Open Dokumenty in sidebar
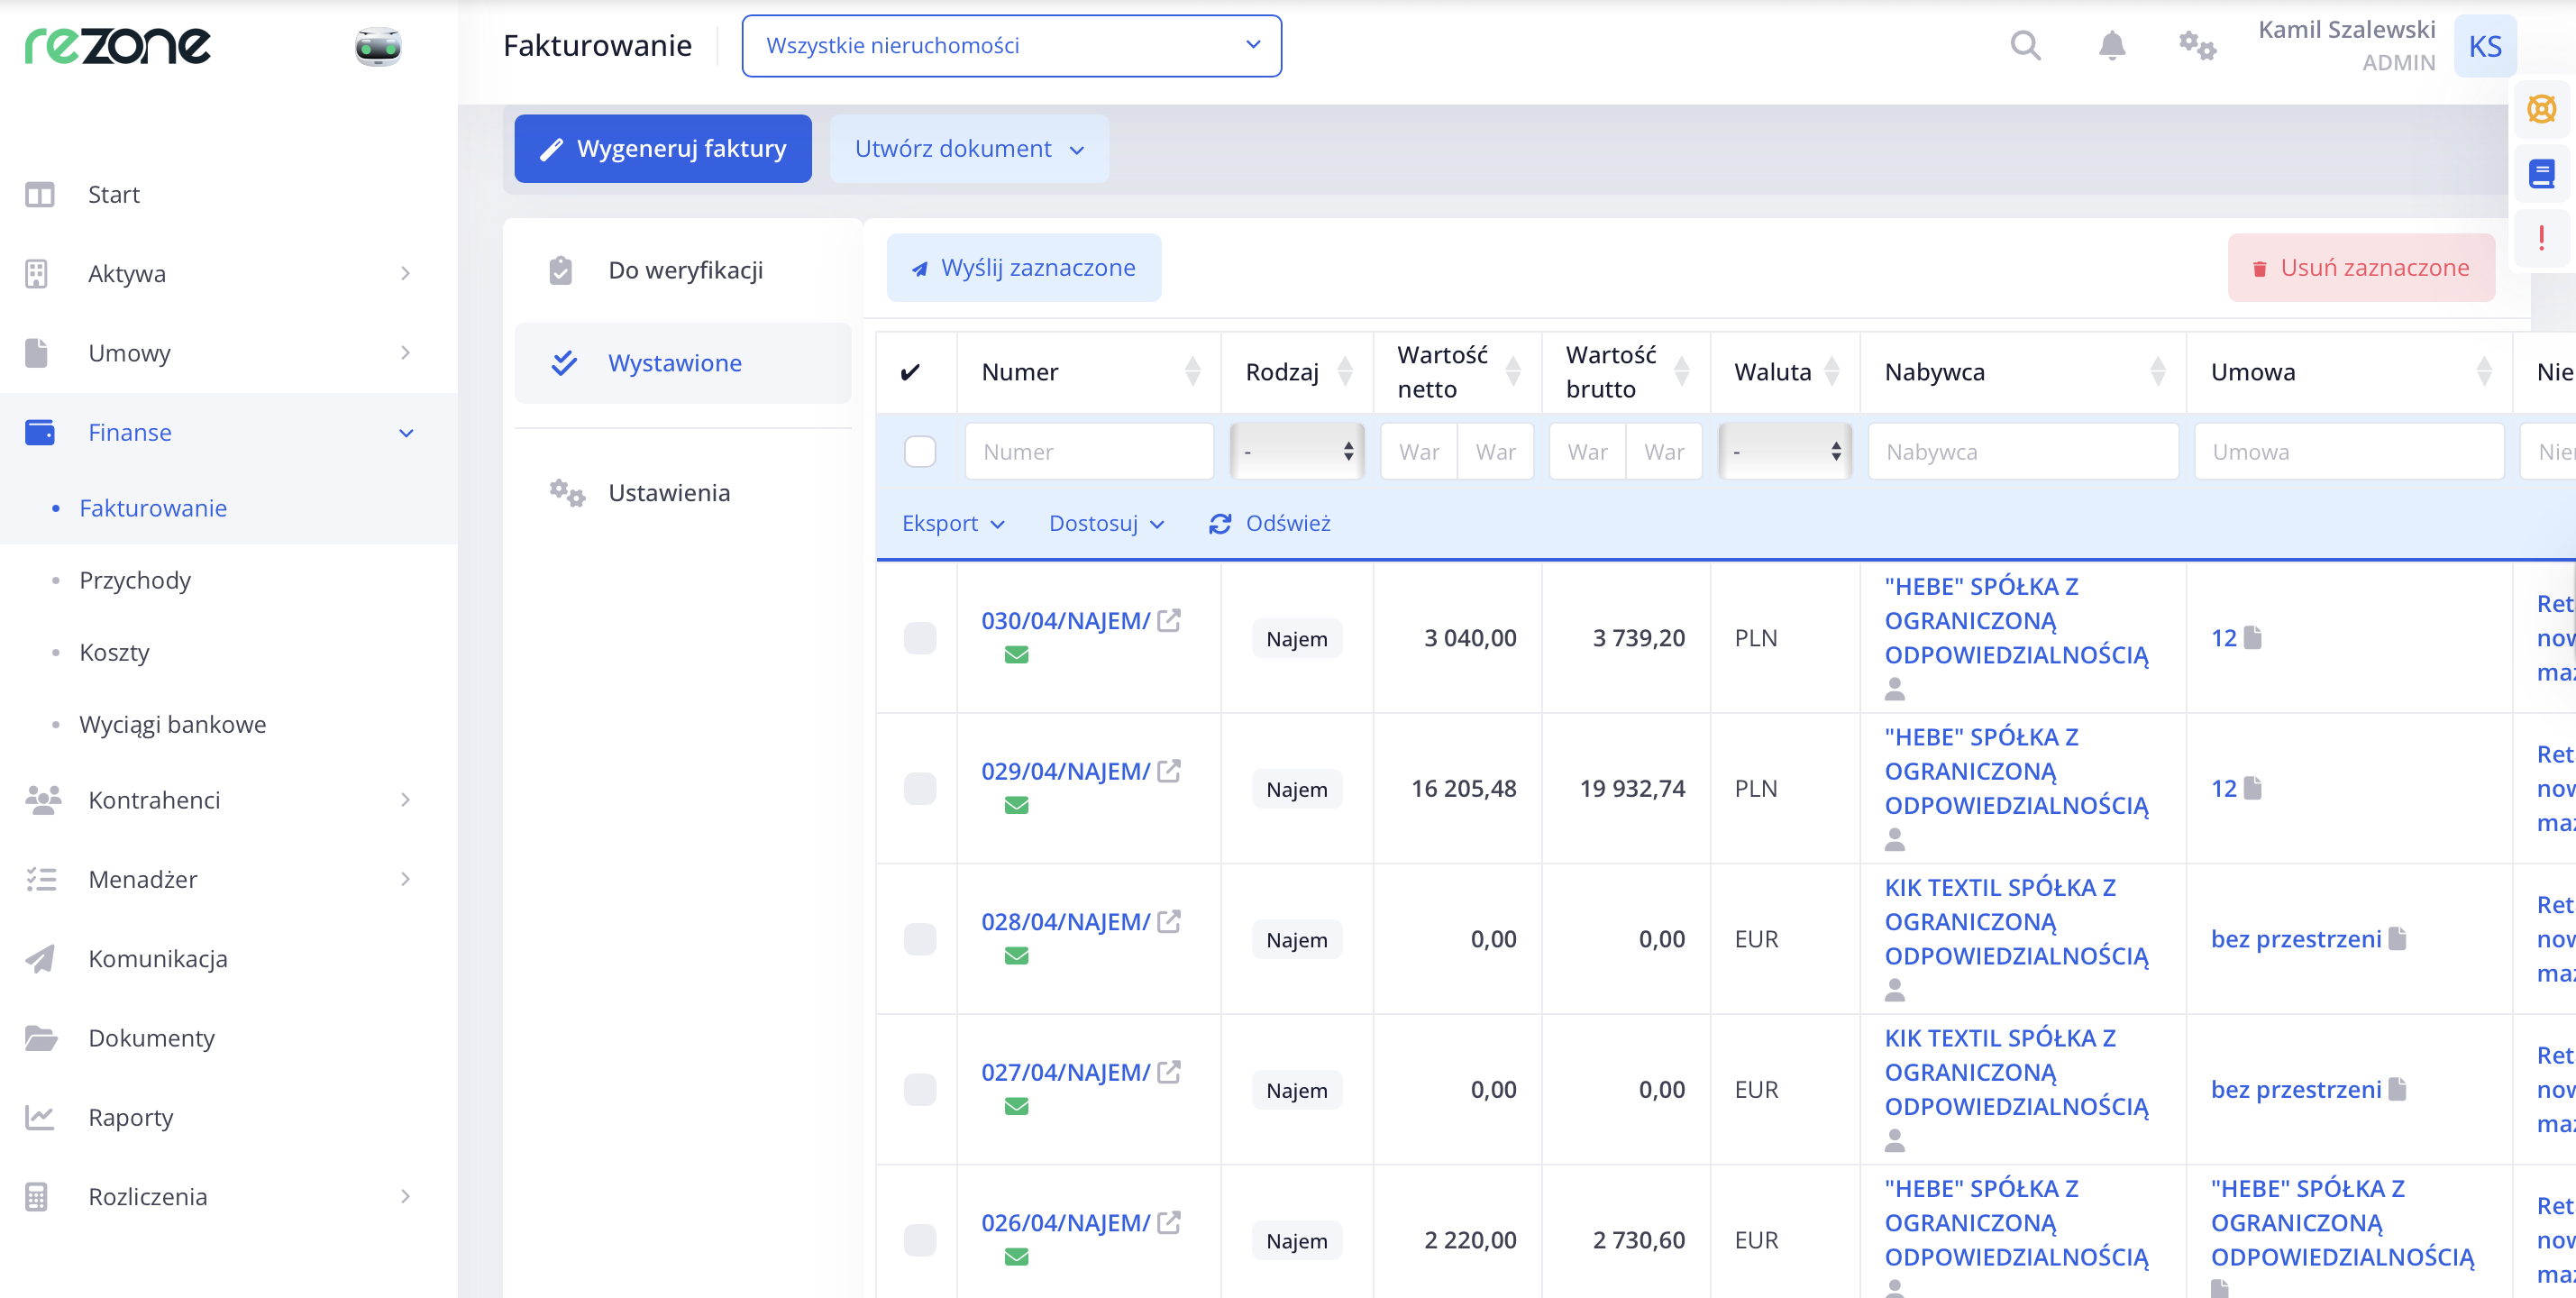Image resolution: width=2576 pixels, height=1298 pixels. pyautogui.click(x=228, y=1038)
